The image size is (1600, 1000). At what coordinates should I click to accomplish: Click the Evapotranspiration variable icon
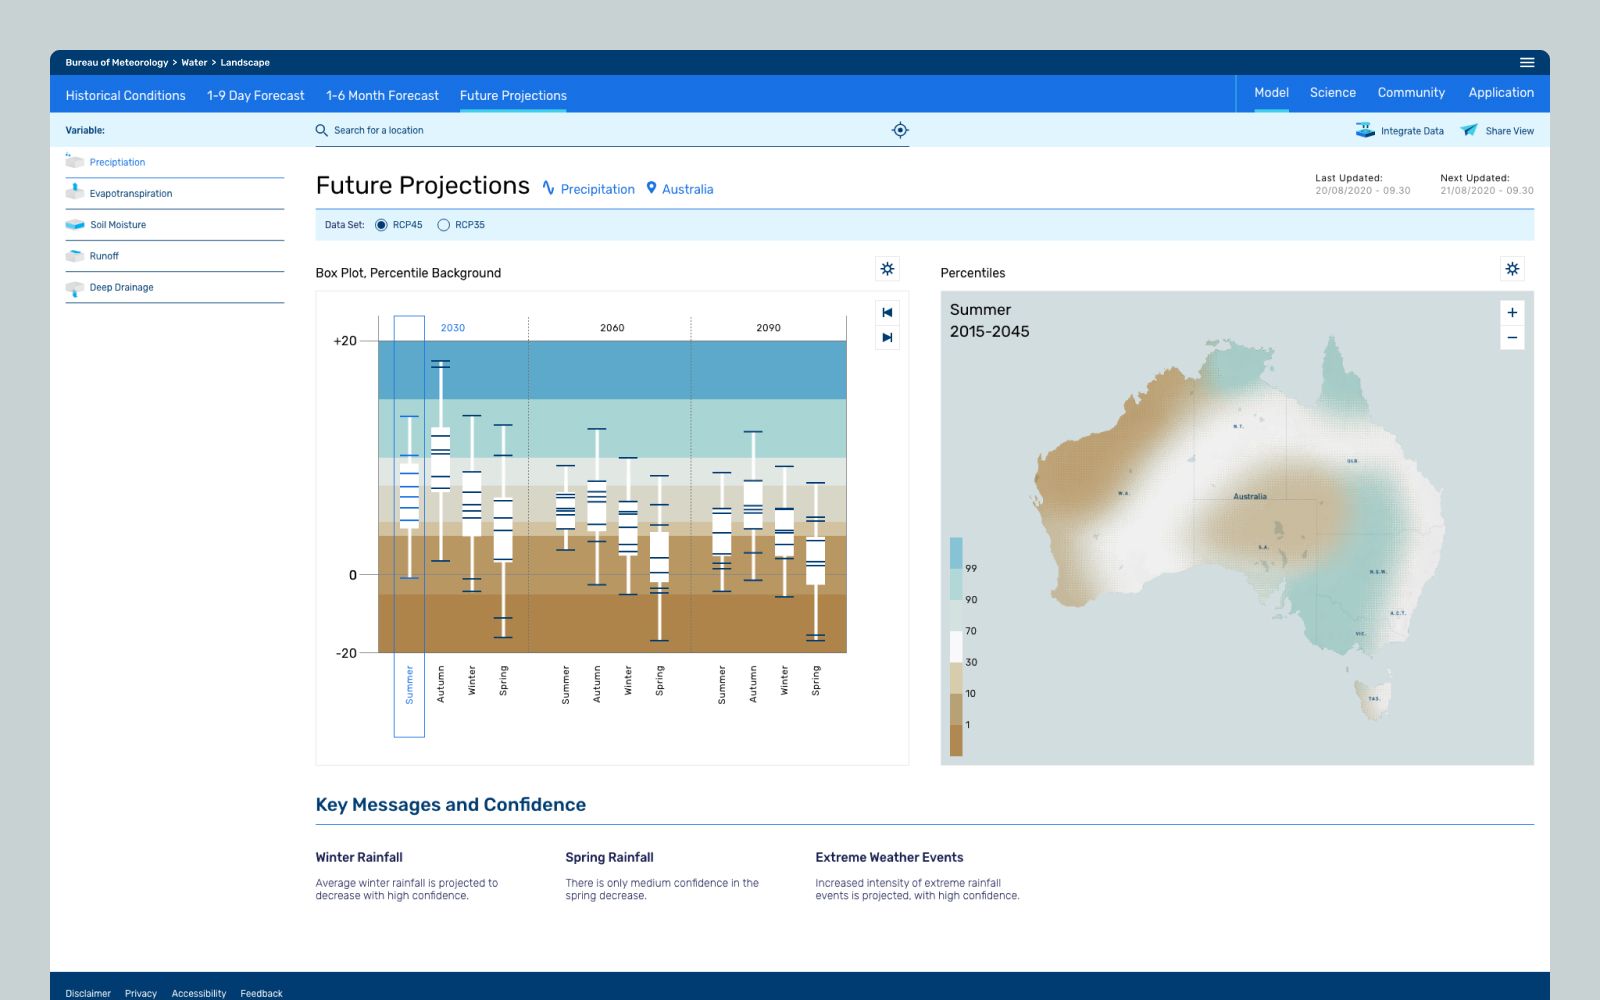(75, 191)
